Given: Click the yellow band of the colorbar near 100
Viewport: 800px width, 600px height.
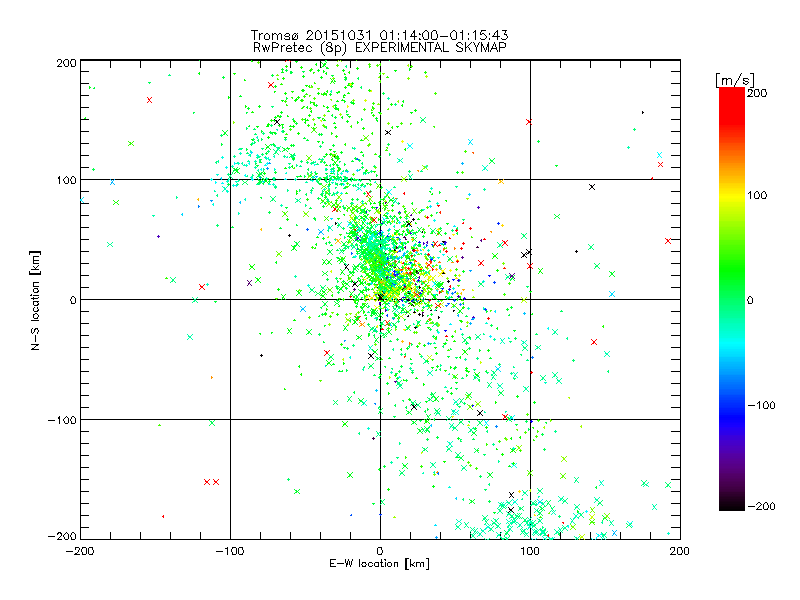Looking at the screenshot, I should (x=732, y=196).
